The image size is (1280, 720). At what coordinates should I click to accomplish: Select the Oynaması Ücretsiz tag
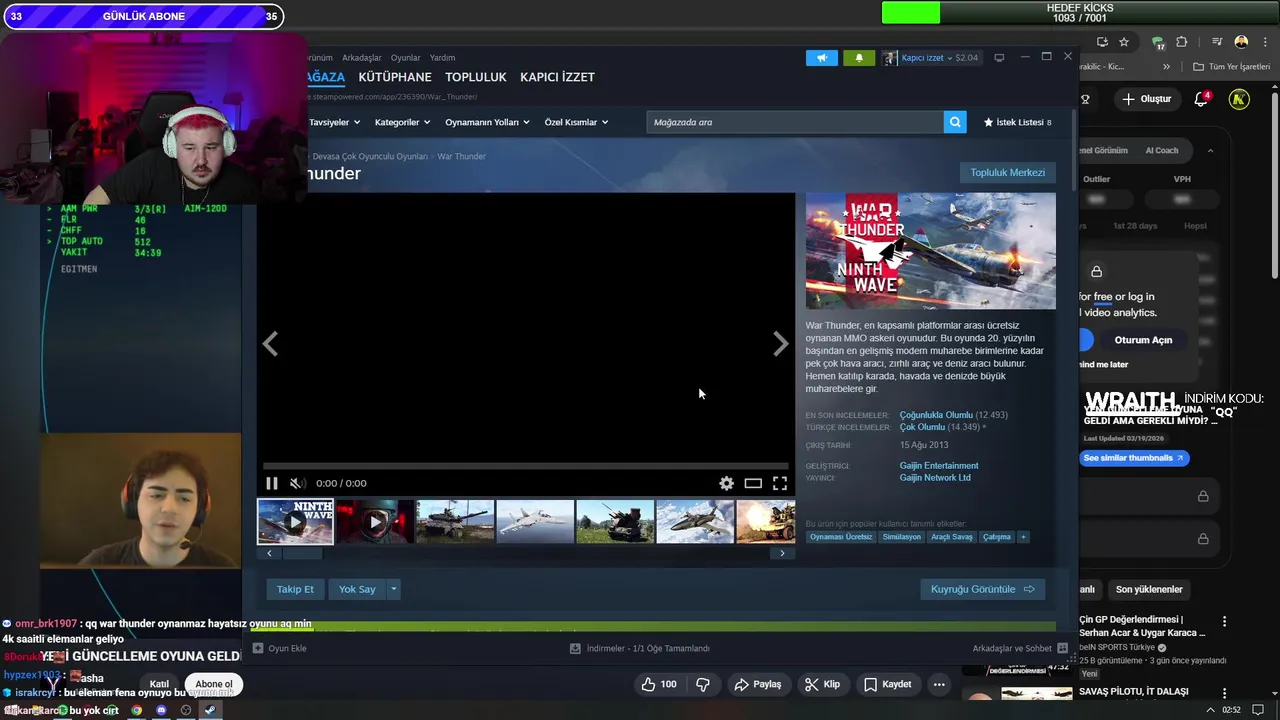coord(841,537)
